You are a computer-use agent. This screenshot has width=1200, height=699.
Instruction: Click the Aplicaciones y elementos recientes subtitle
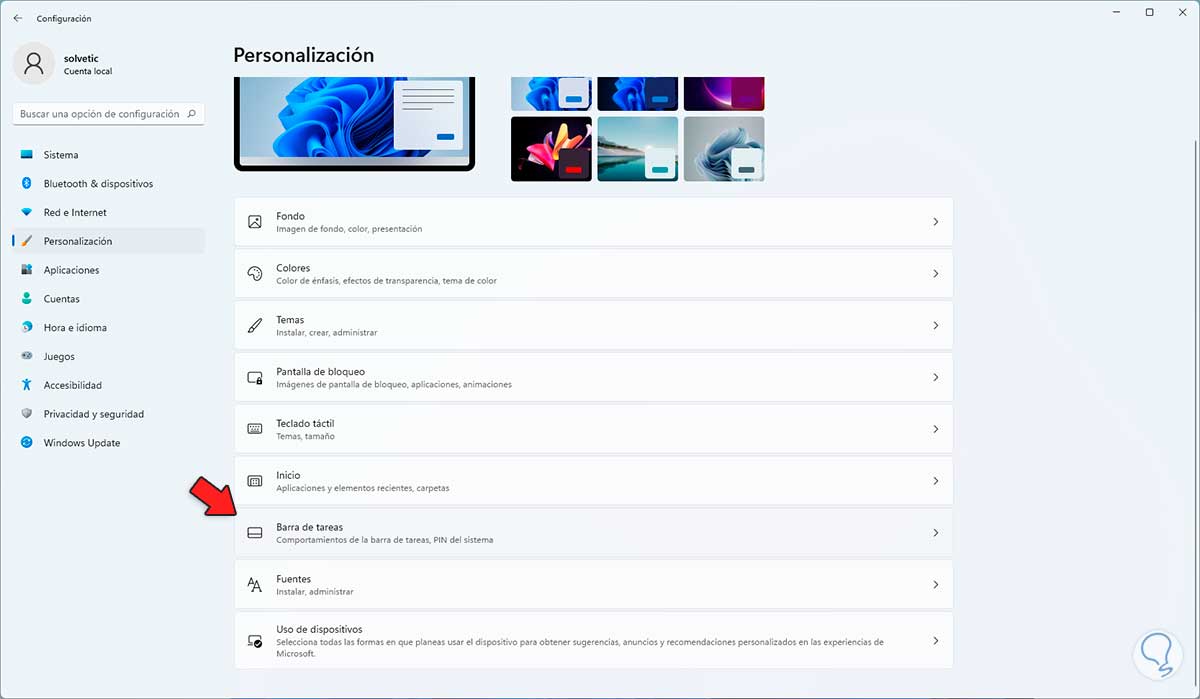pos(363,488)
